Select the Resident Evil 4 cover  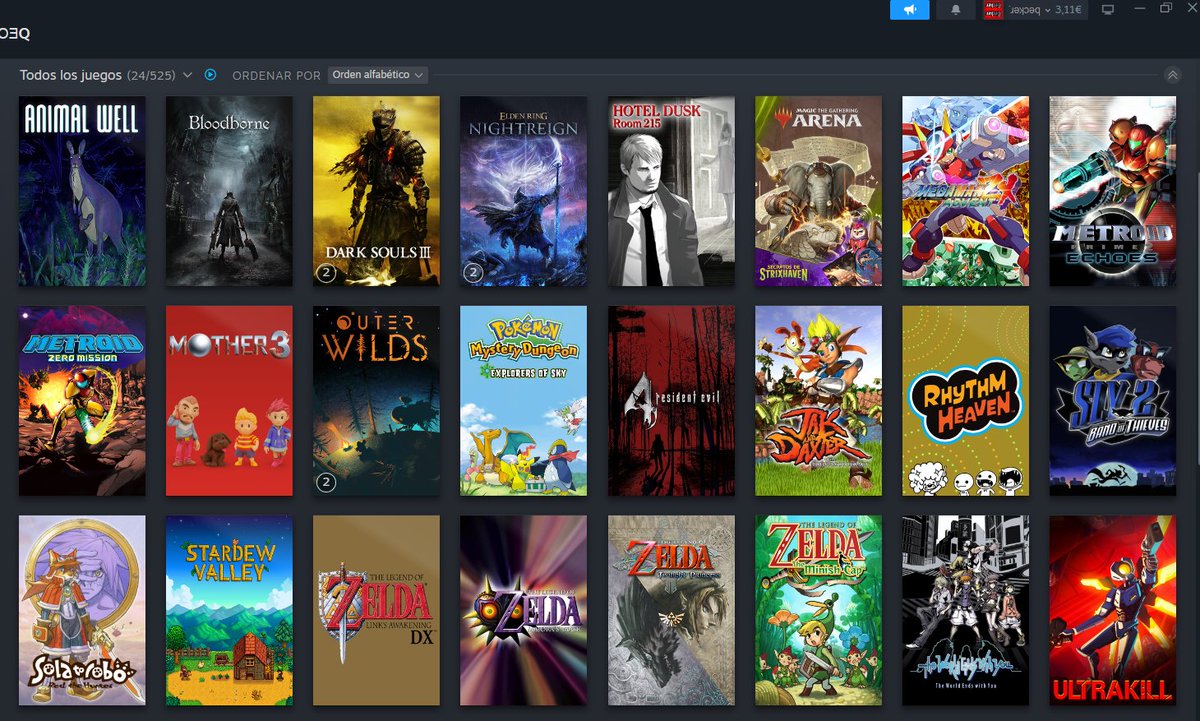671,401
